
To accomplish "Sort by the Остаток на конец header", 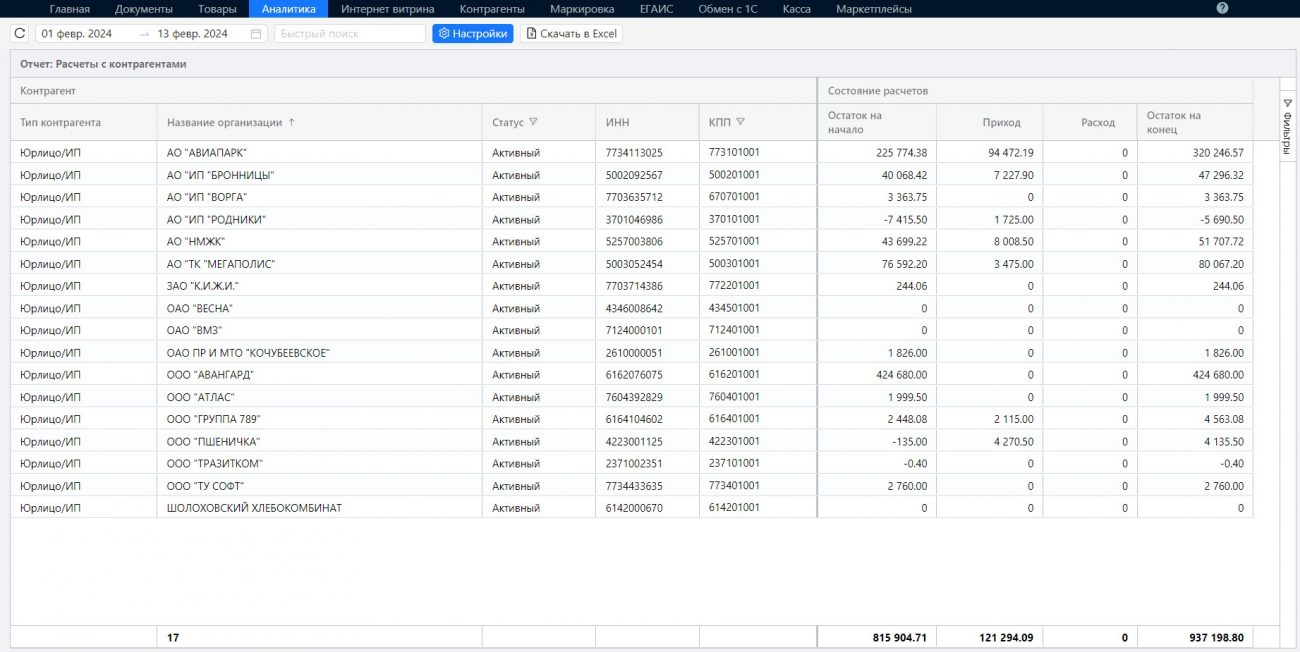I will coord(1174,122).
